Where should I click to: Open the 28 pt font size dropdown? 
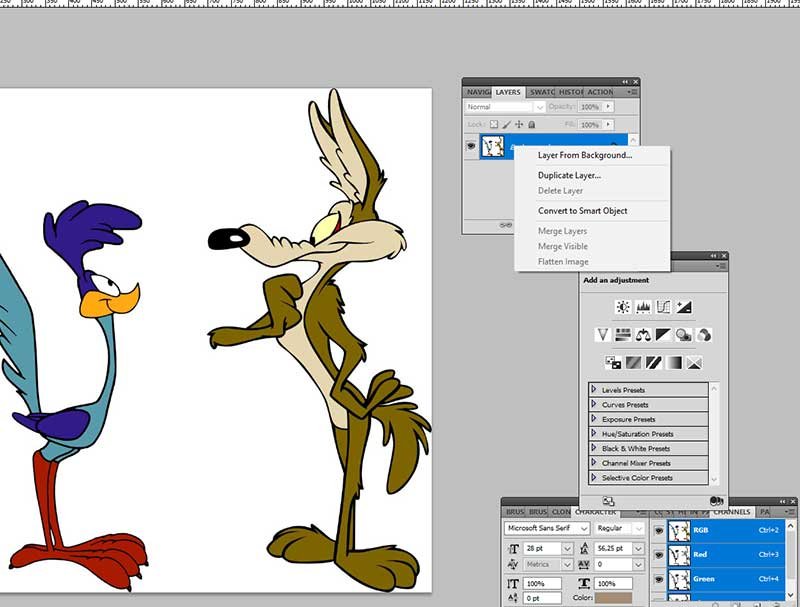tap(567, 548)
